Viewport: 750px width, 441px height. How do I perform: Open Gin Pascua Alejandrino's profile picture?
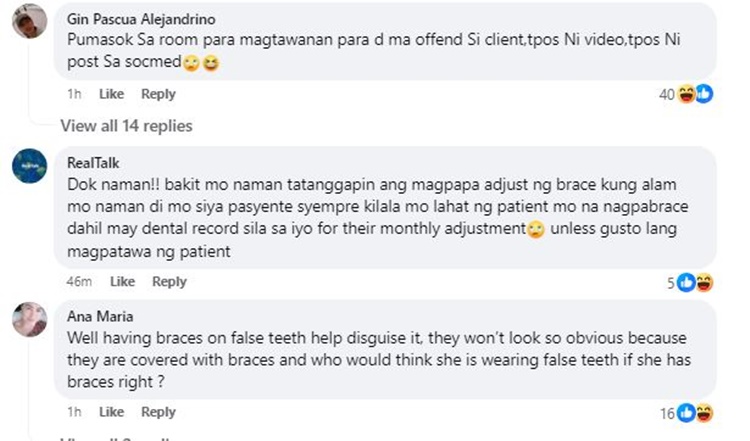coord(30,21)
